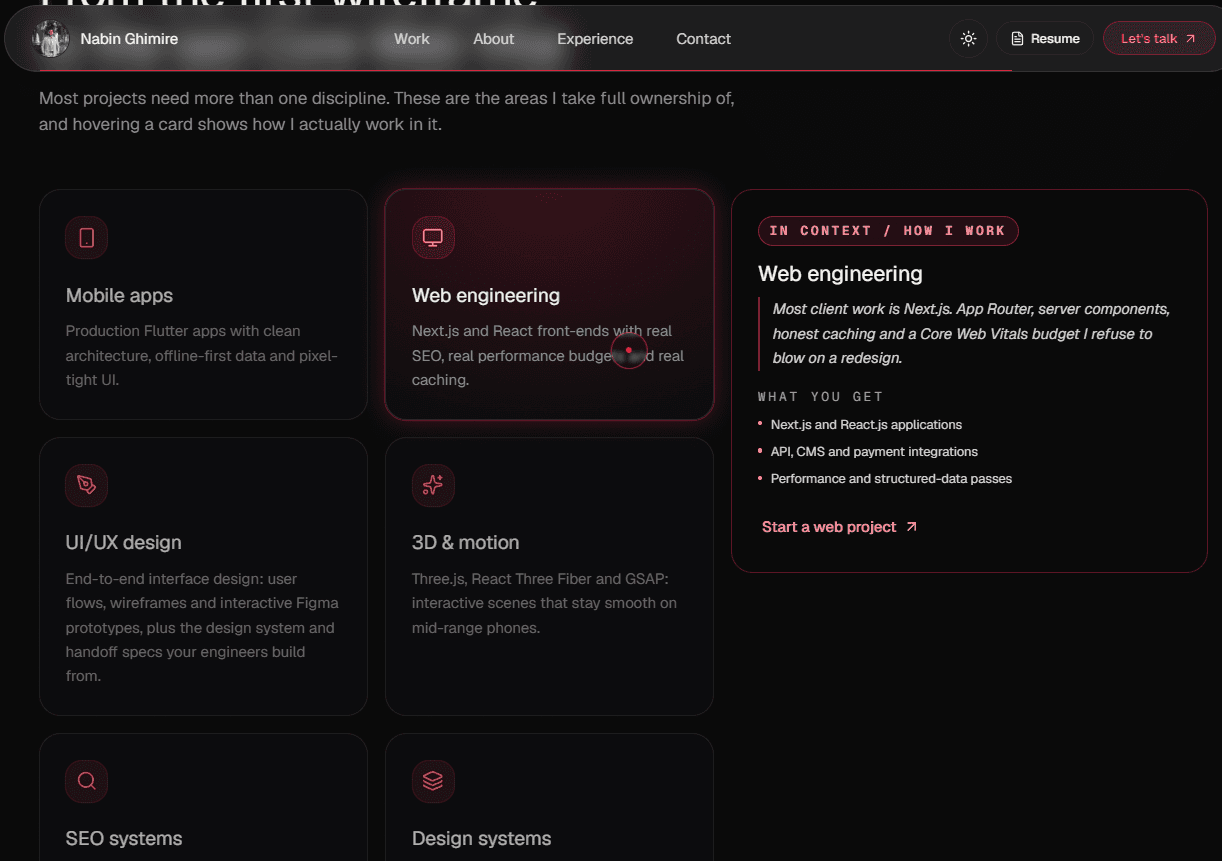
Task: Click the Mobile apps 'Production Flutter apps' description
Action: point(202,356)
